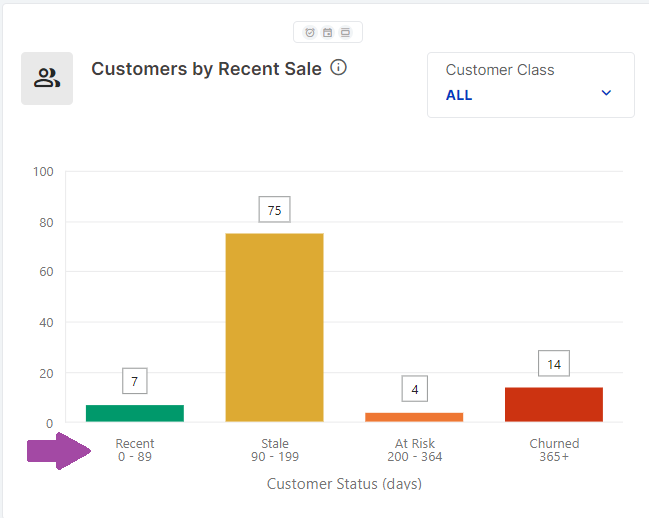
Task: Click the customers group icon tile
Action: [47, 79]
